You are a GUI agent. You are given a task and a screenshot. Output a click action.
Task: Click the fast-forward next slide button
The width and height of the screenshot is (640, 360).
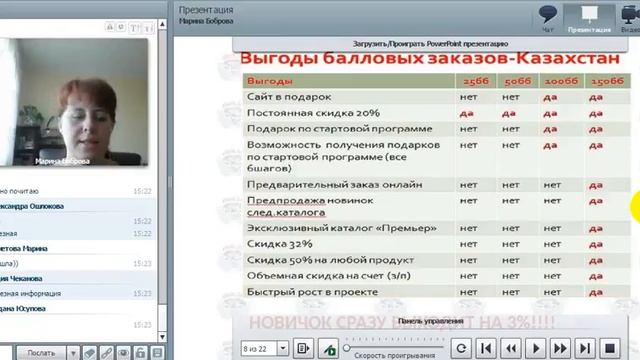click(x=560, y=349)
